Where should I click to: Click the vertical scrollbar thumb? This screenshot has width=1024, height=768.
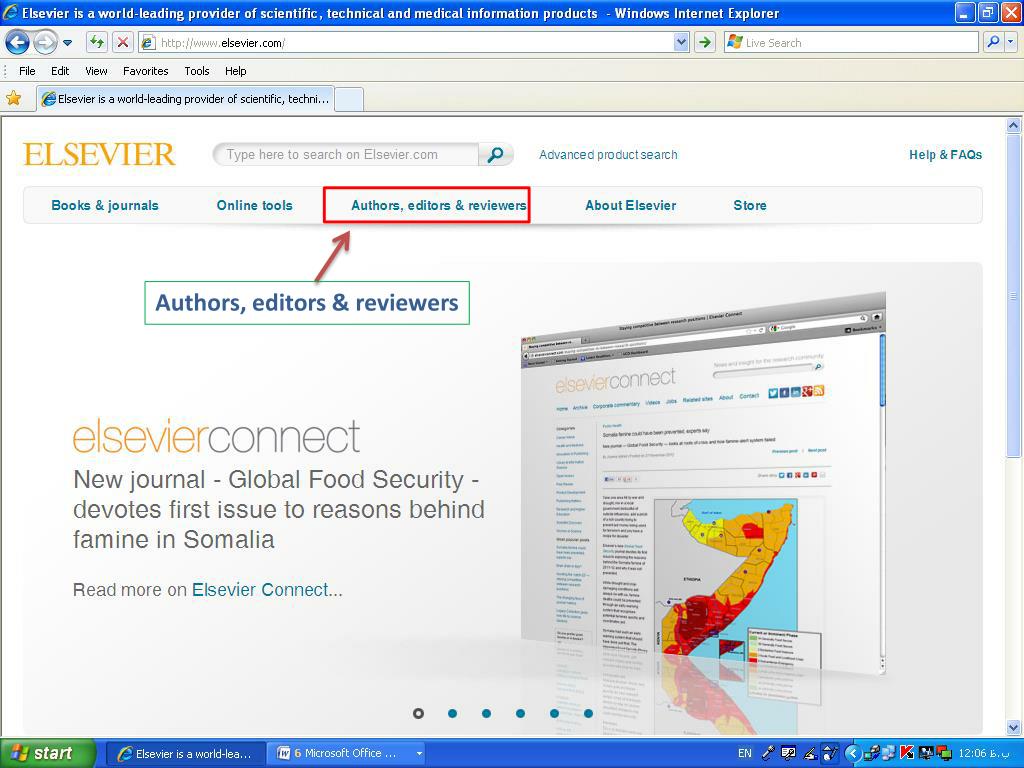coord(1013,296)
